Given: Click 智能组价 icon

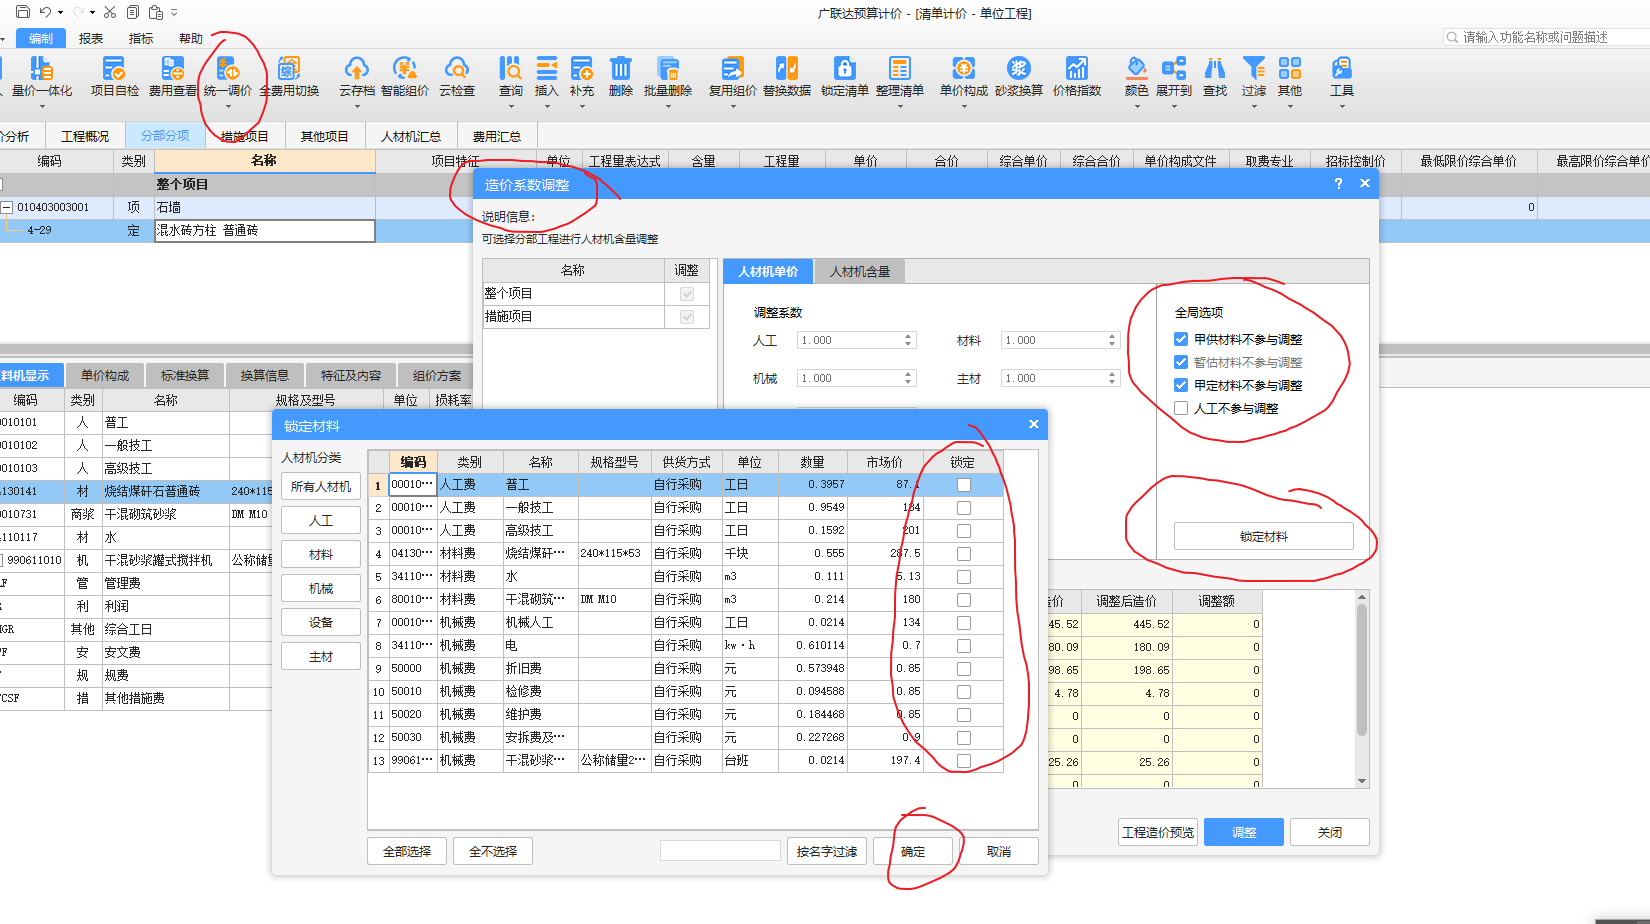Looking at the screenshot, I should [x=404, y=68].
